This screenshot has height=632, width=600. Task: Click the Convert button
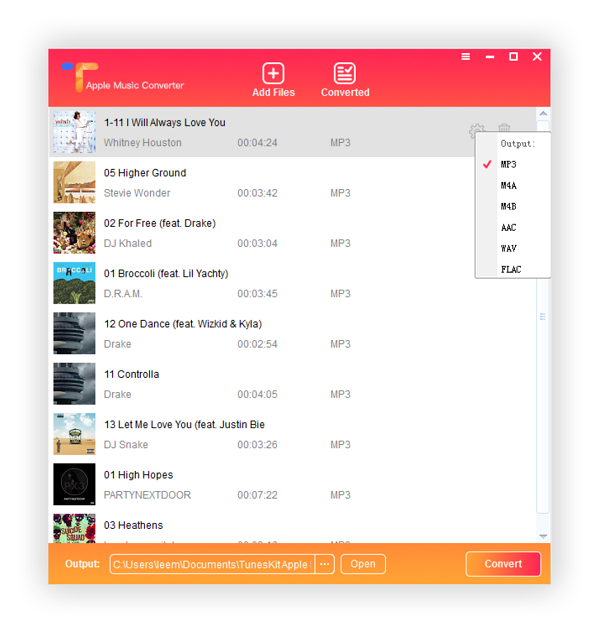tap(503, 564)
